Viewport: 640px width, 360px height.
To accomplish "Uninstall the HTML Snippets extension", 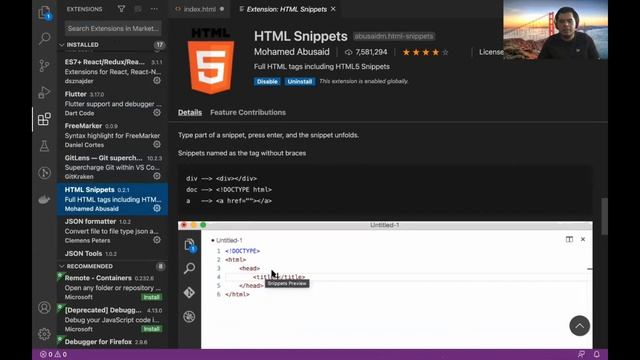I will (x=300, y=82).
